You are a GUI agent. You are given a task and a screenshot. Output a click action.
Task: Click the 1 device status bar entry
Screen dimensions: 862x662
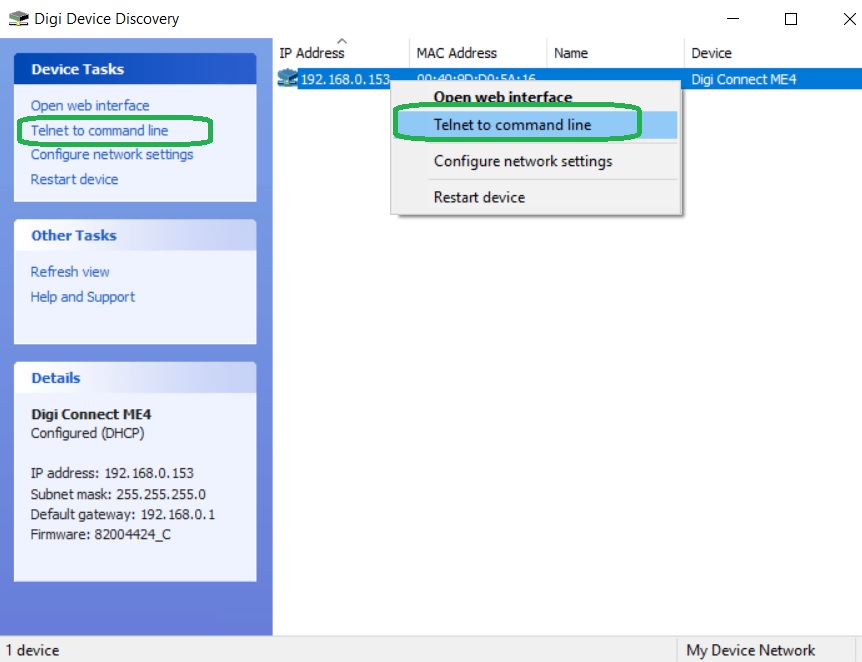pos(32,650)
